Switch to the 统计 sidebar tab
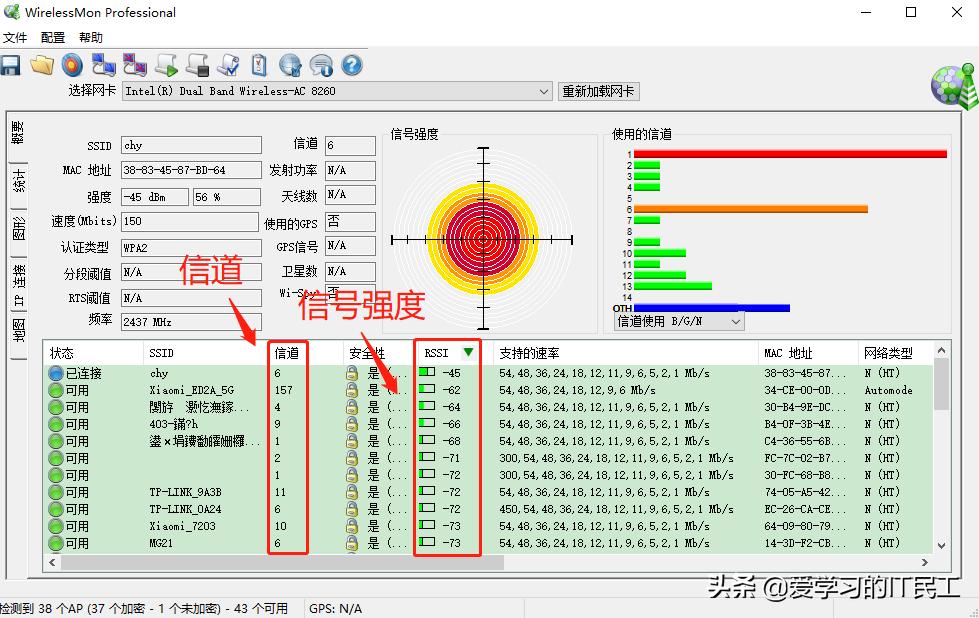 [18, 181]
